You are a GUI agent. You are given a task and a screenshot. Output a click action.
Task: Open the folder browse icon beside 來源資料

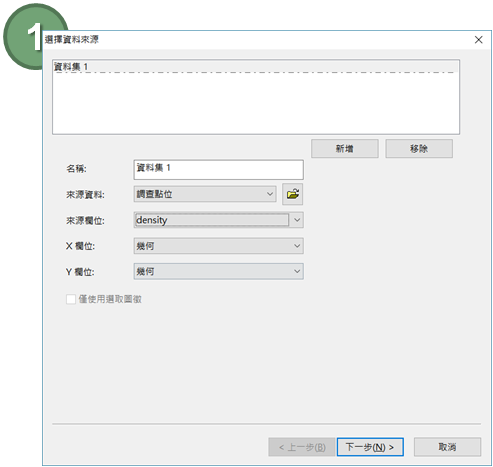coord(292,194)
